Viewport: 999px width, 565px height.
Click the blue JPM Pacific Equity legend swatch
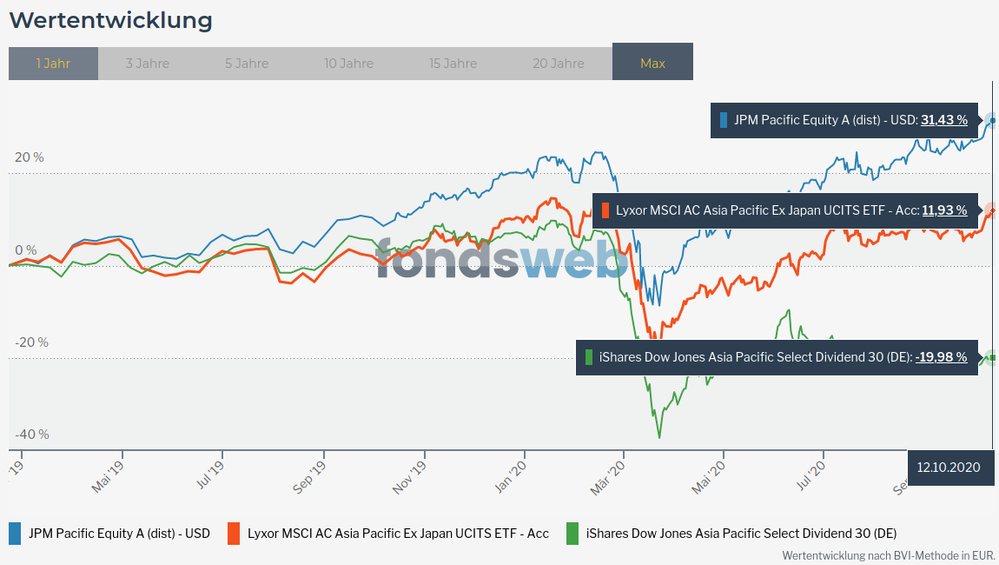(15, 533)
